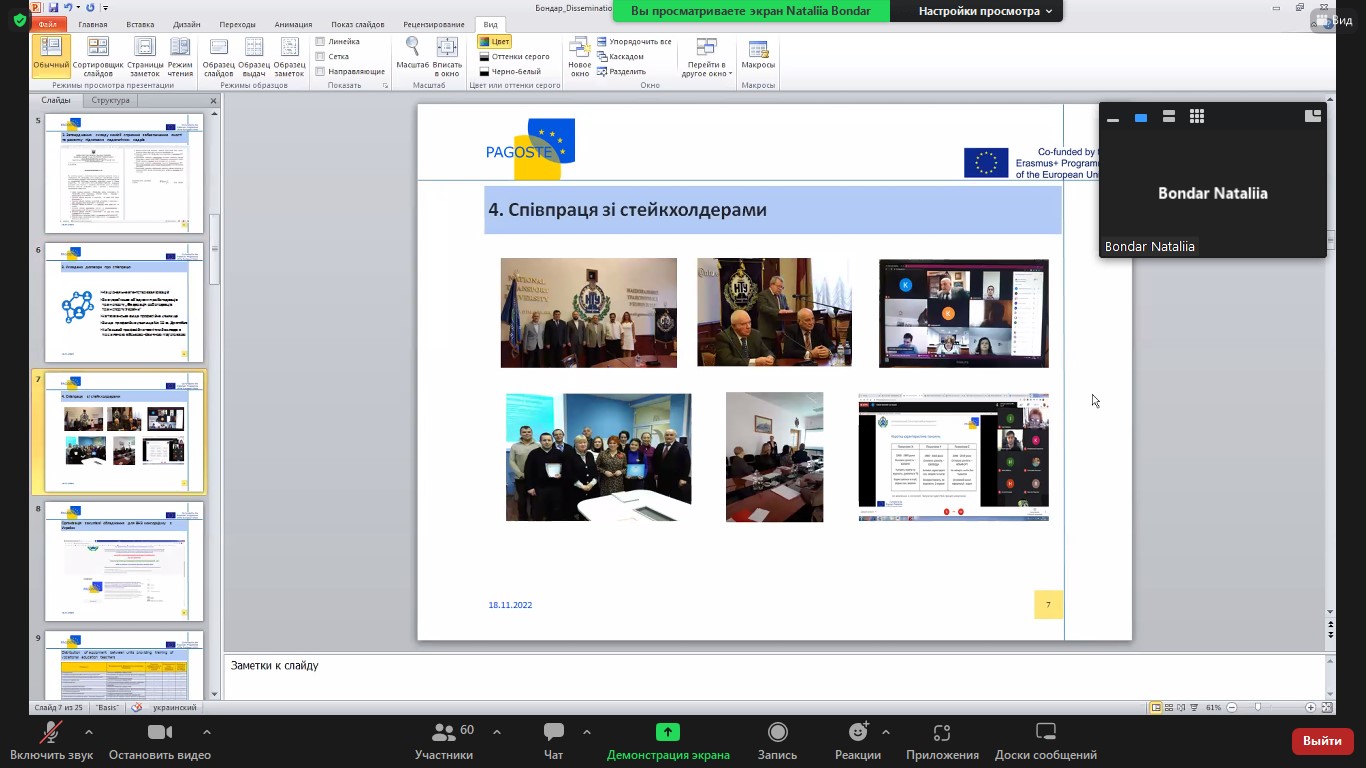
Task: Open Zoom Reactions
Action: pos(857,741)
